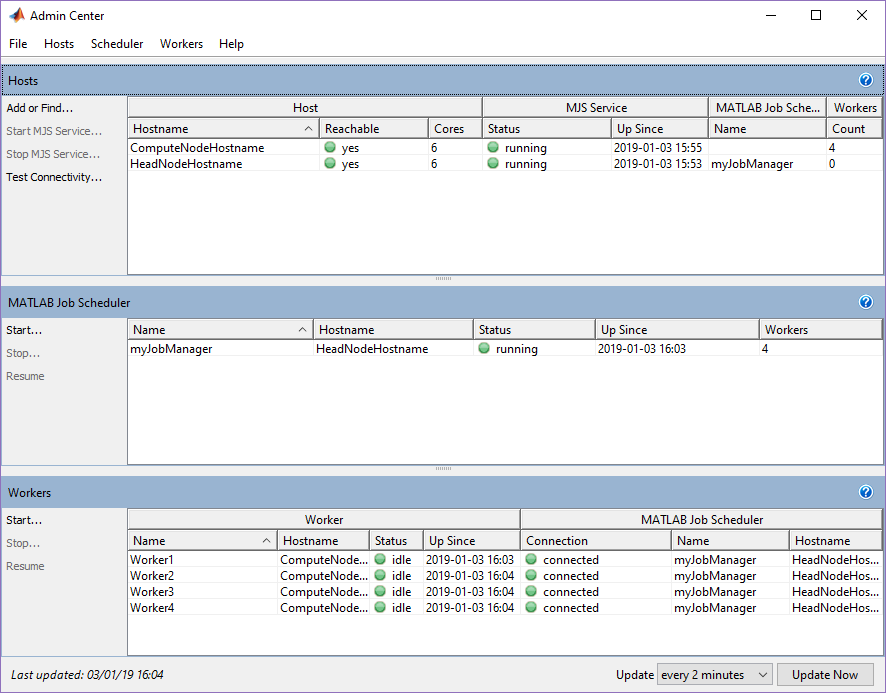Open the Update interval dropdown
Screen dimensions: 886x693
point(714,674)
